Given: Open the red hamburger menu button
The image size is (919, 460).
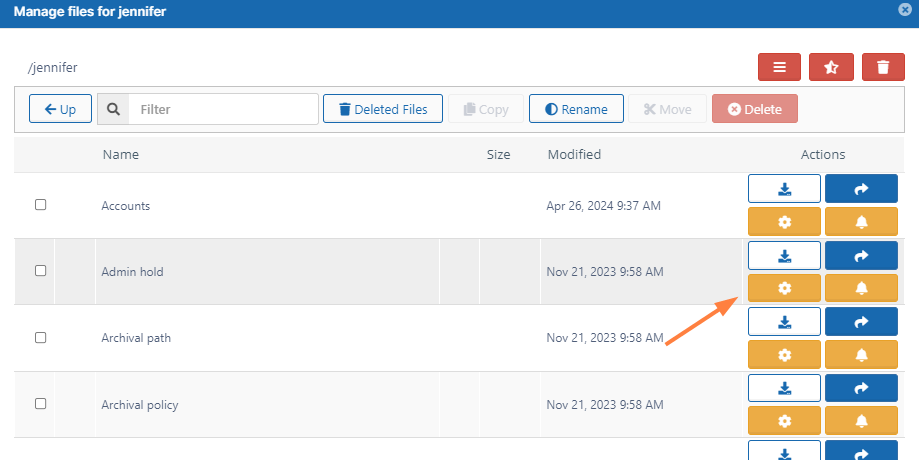Looking at the screenshot, I should click(x=779, y=67).
